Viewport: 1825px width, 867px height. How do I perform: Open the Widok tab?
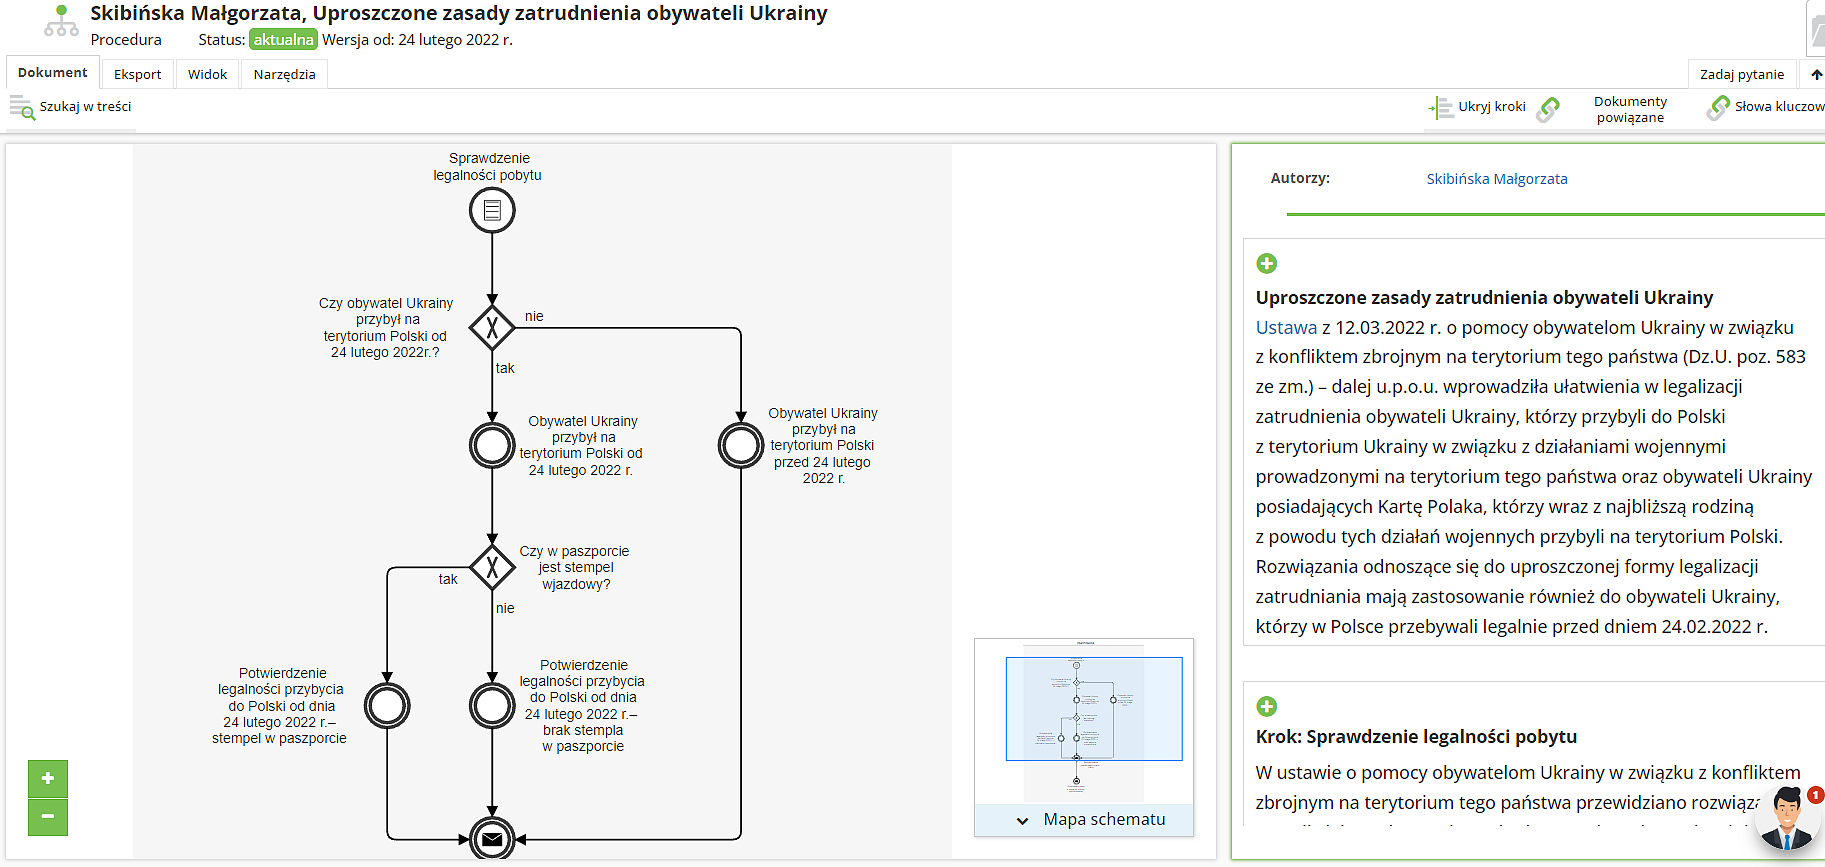coord(207,74)
